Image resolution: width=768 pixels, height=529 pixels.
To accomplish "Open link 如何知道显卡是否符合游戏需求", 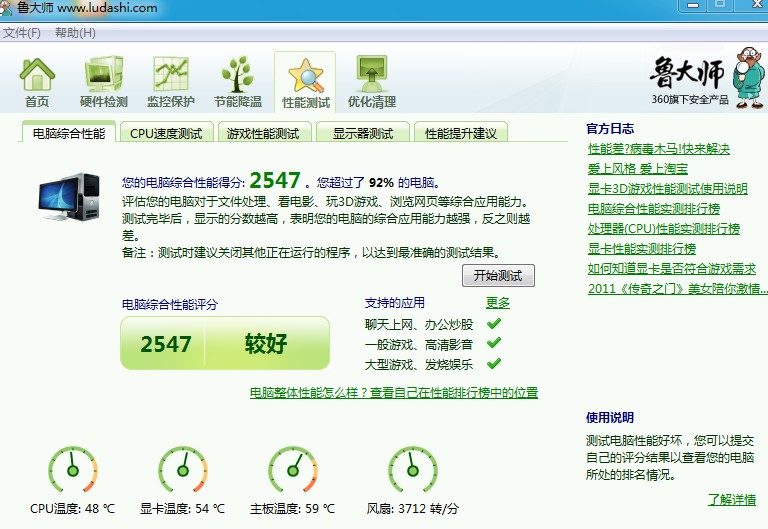I will (672, 268).
